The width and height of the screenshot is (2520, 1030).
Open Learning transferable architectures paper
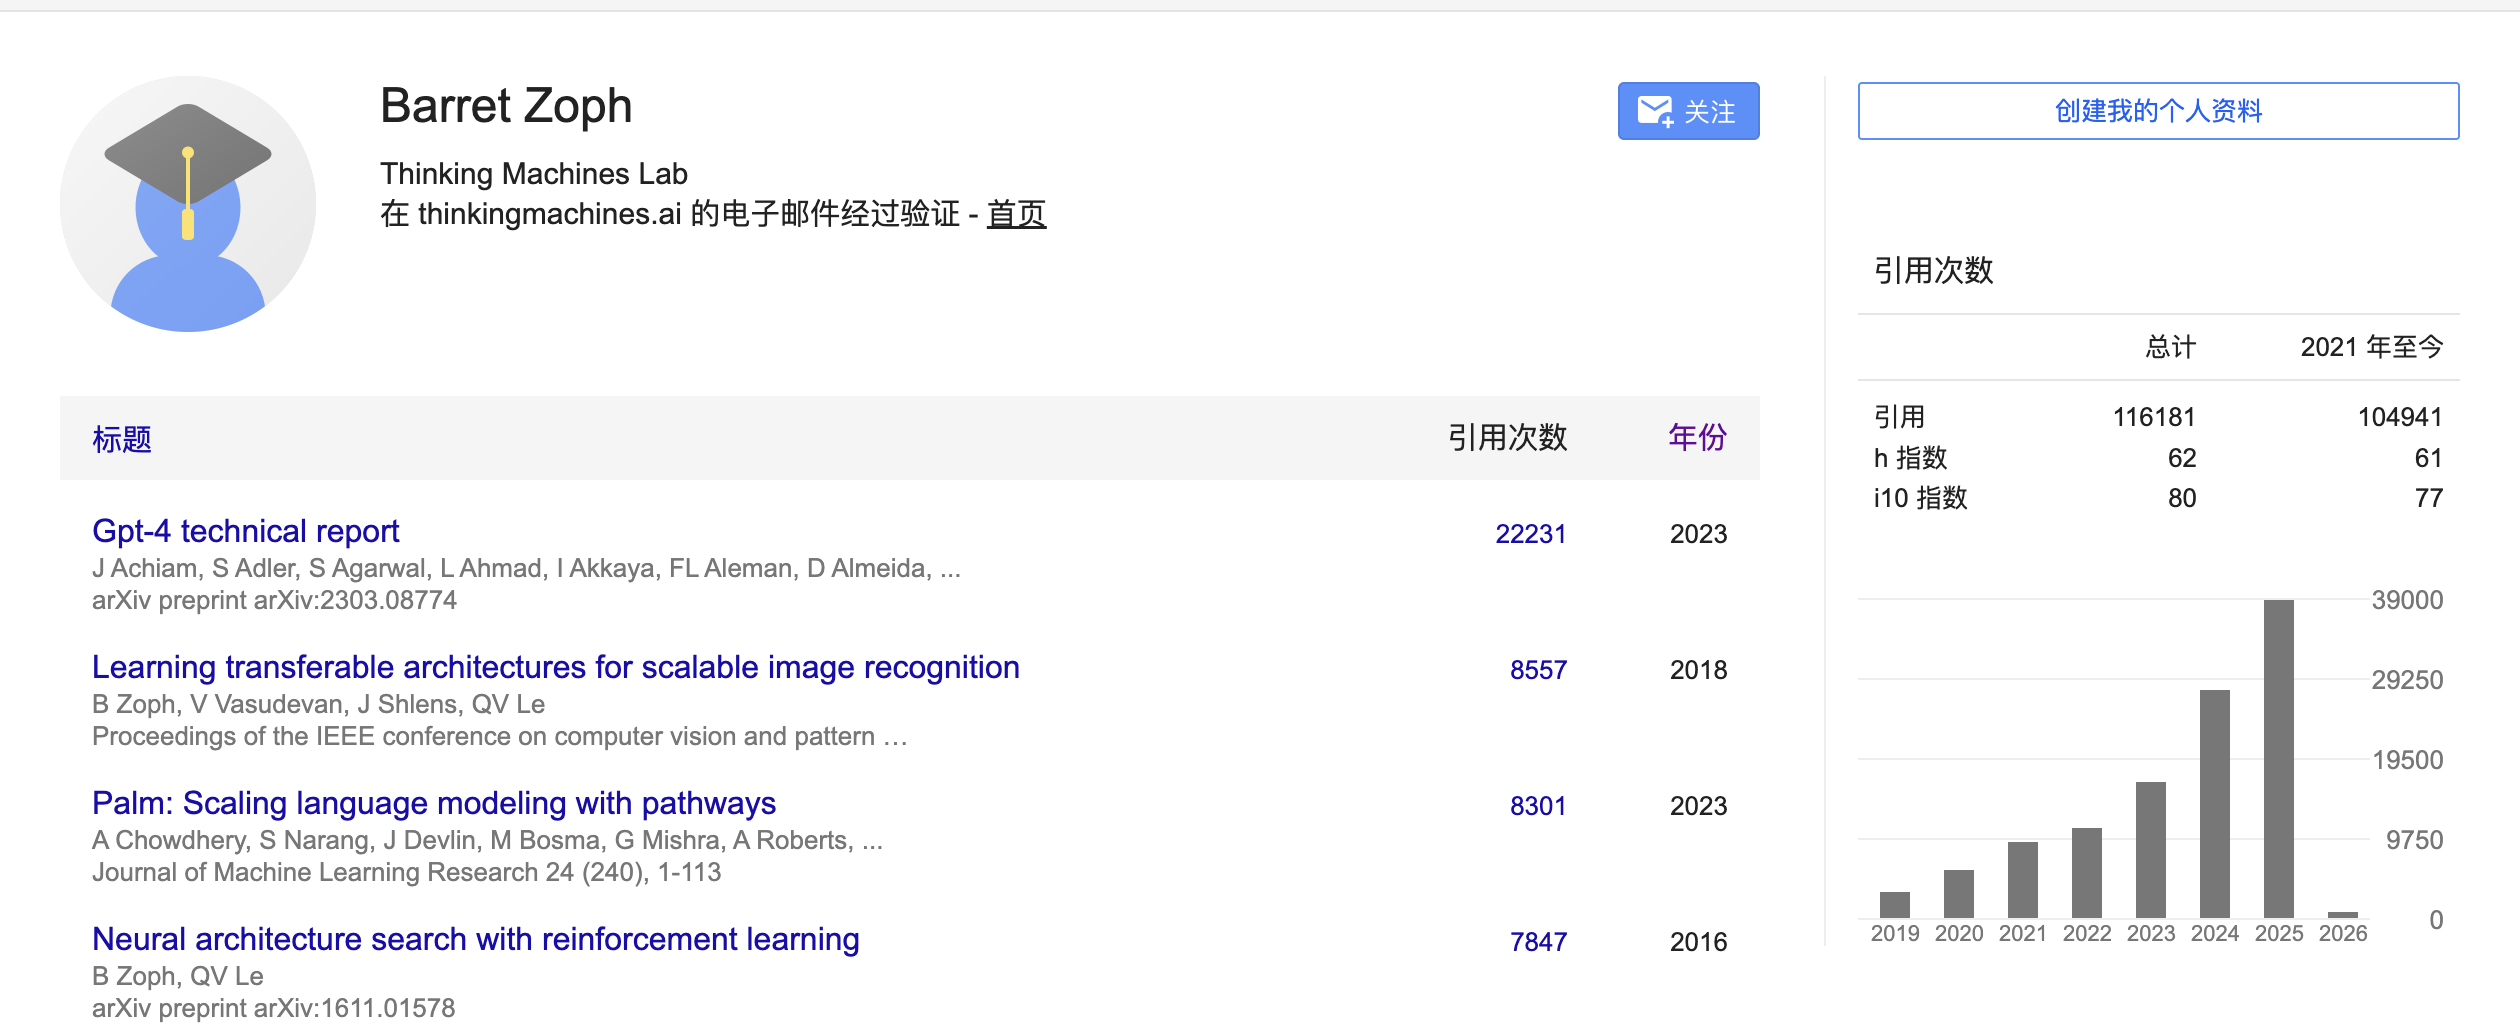tap(556, 667)
